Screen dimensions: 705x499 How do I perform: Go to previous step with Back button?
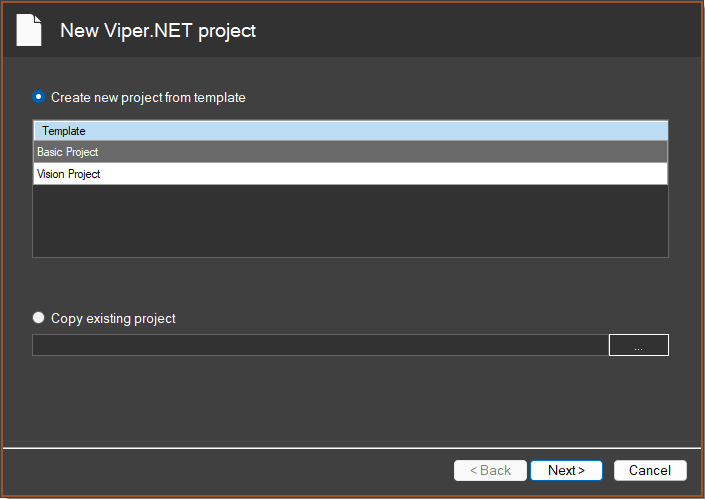click(x=490, y=470)
